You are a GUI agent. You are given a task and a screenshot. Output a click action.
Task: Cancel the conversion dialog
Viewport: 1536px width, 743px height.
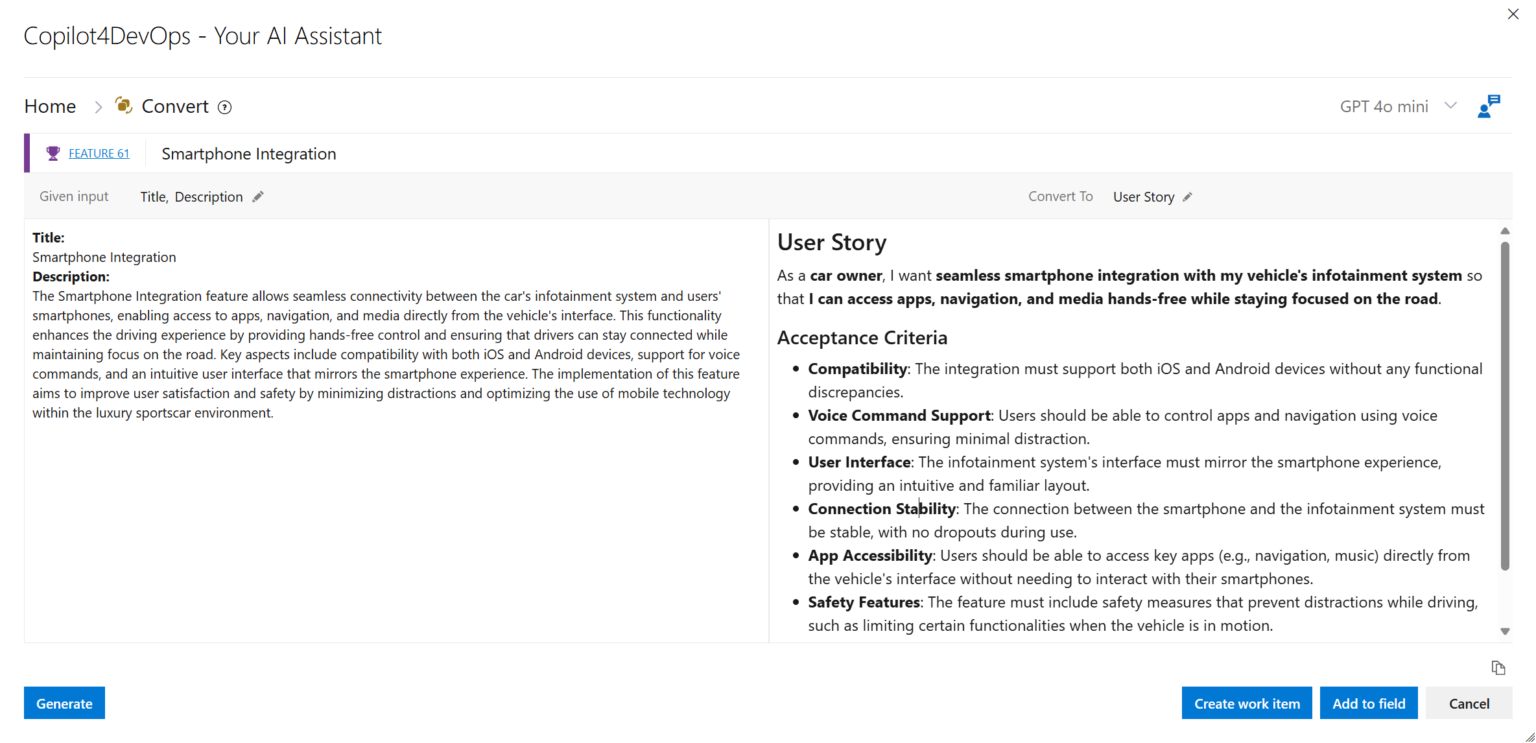pos(1467,703)
